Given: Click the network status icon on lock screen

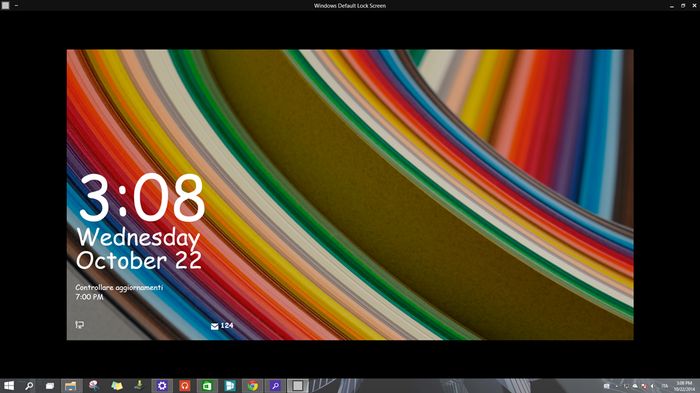Looking at the screenshot, I should [79, 325].
